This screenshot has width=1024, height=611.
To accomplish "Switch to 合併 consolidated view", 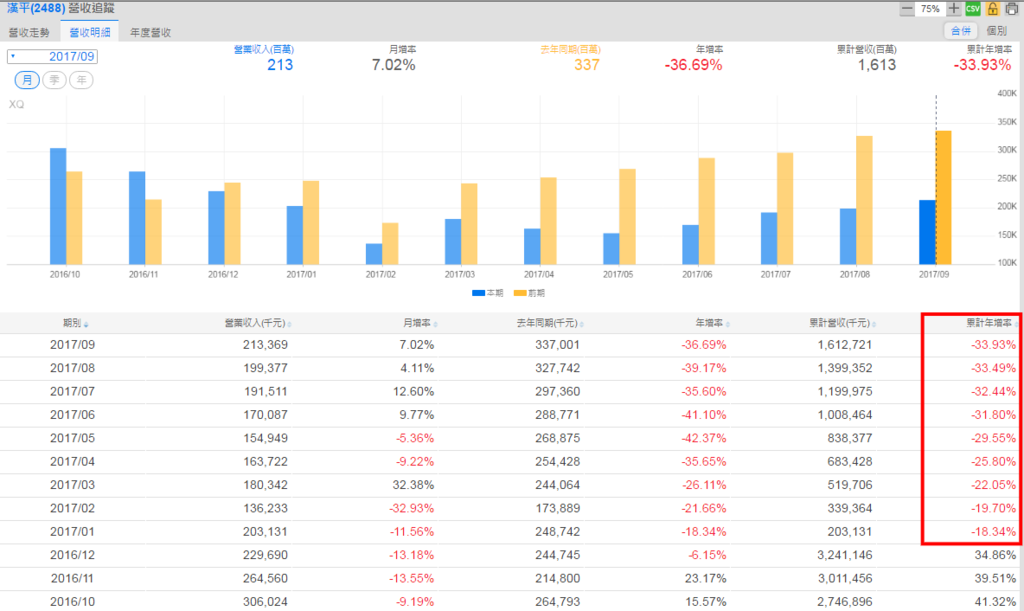I will point(960,31).
